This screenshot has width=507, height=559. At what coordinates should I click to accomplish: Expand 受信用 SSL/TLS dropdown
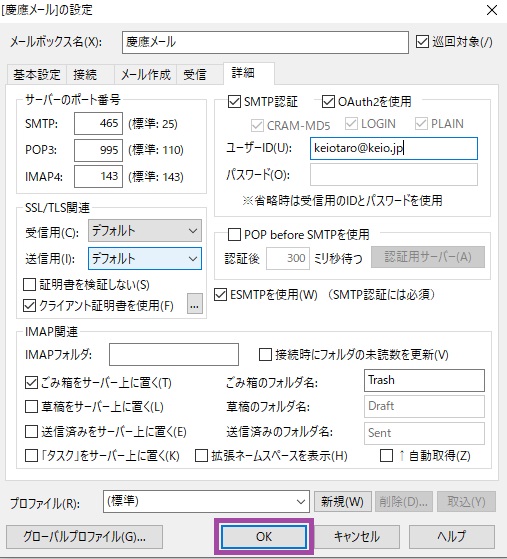click(x=145, y=231)
